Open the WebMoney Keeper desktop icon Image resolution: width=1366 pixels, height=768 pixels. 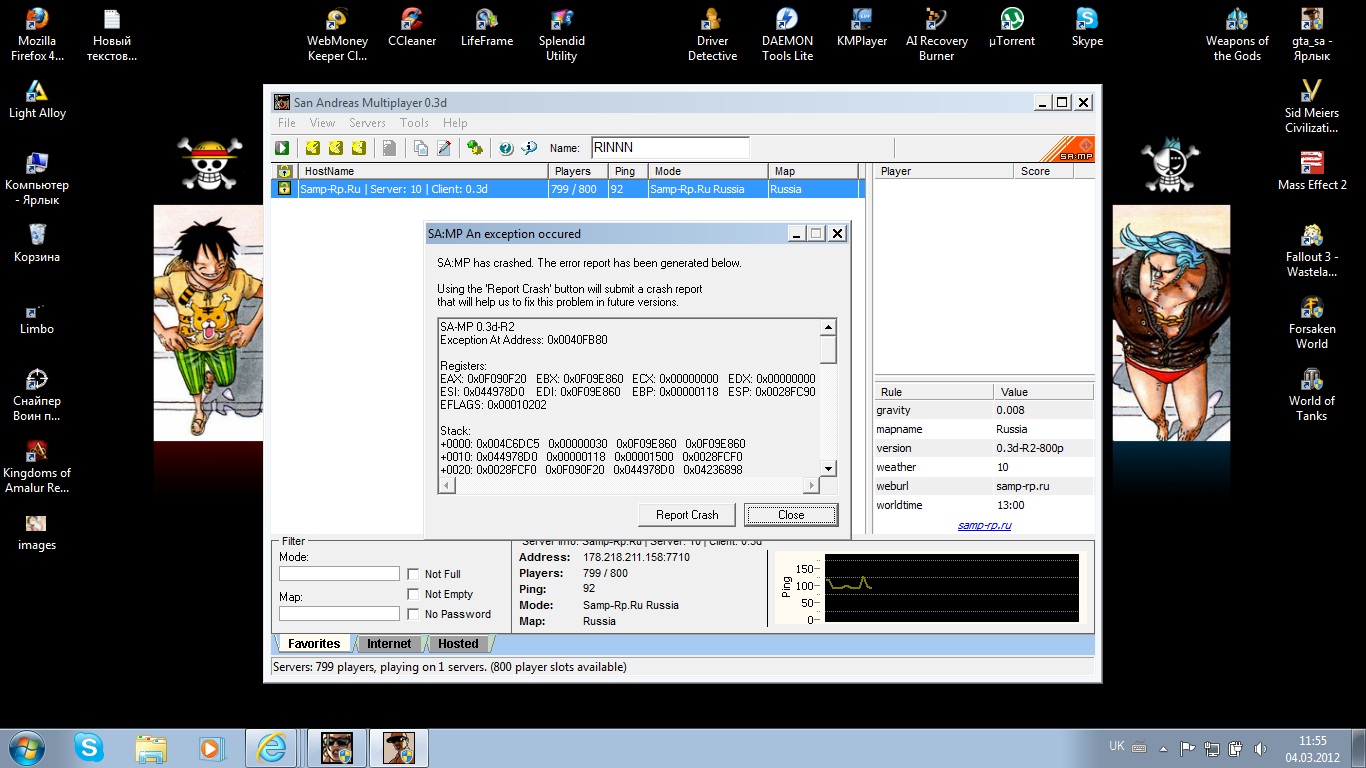(337, 35)
